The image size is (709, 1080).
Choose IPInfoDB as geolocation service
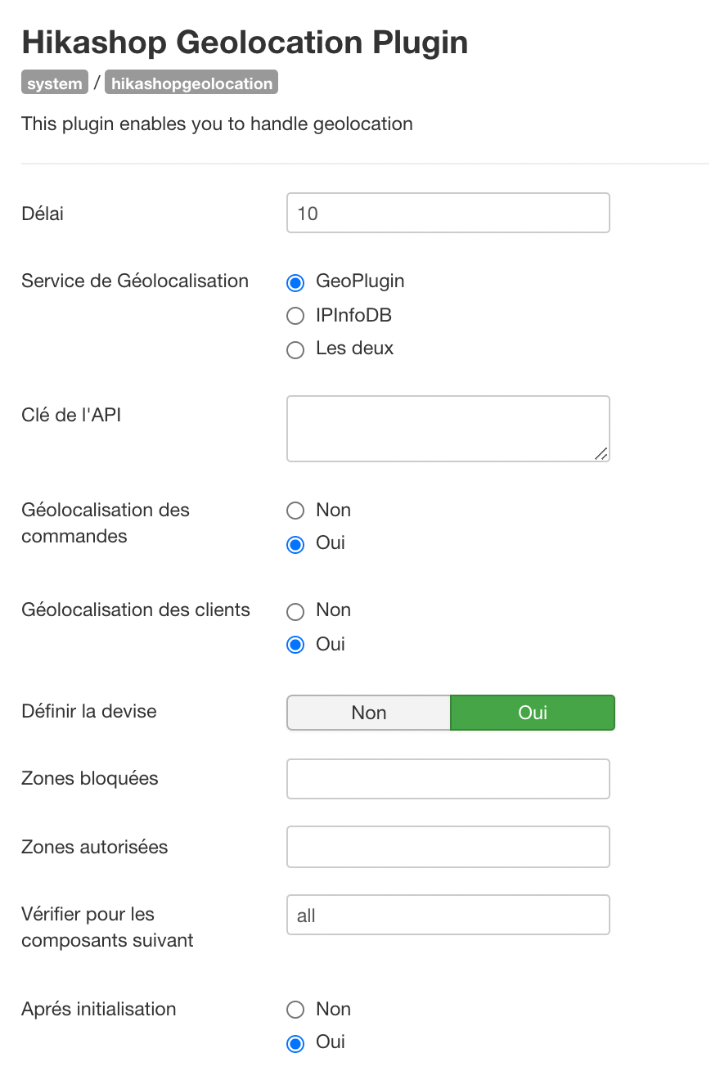coord(295,316)
